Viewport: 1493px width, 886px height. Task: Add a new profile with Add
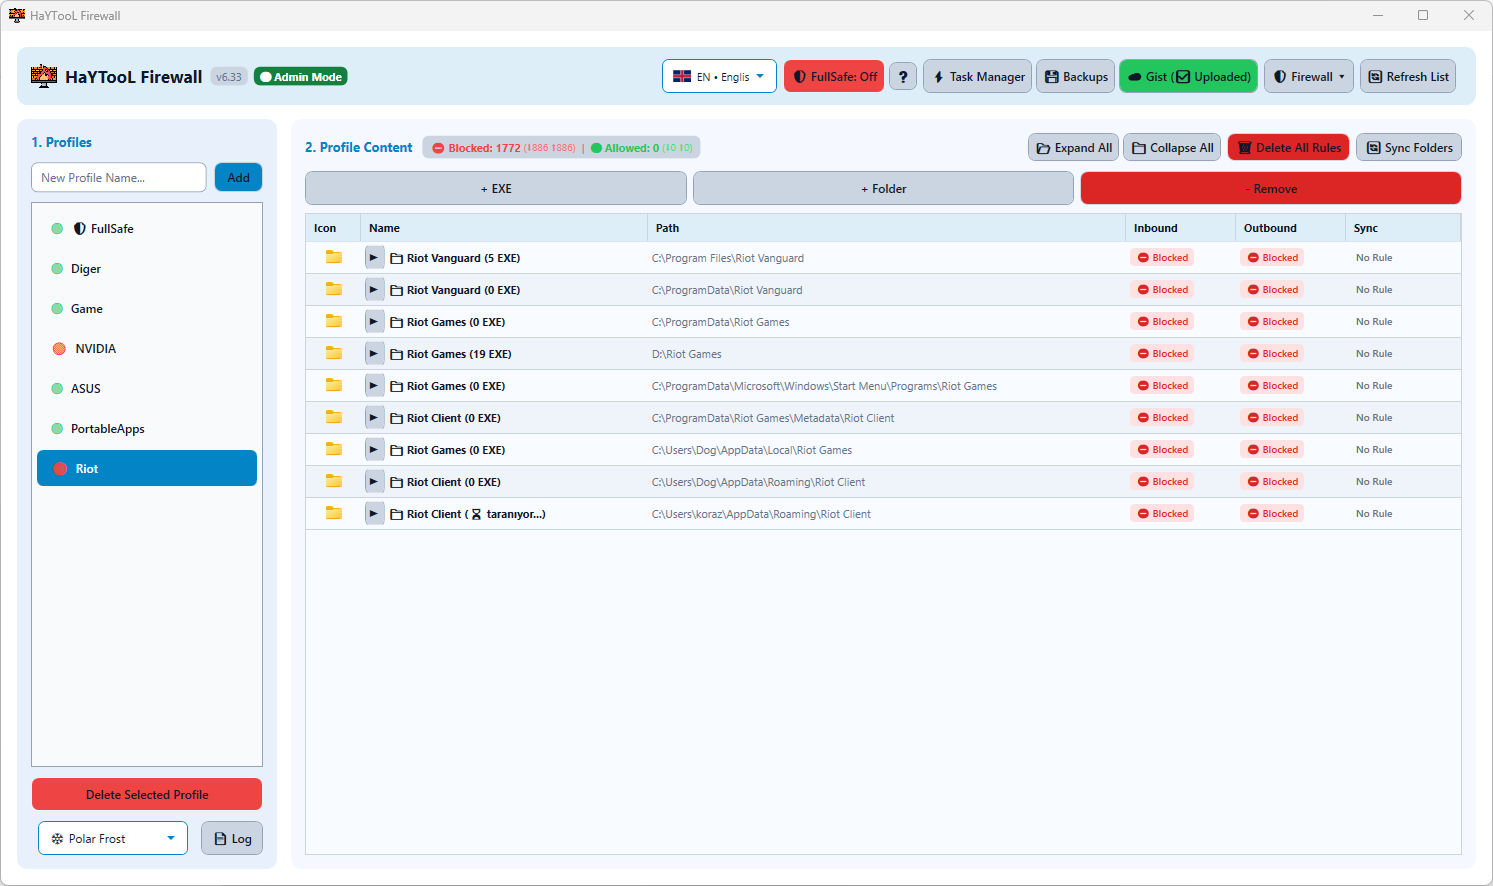click(x=239, y=178)
